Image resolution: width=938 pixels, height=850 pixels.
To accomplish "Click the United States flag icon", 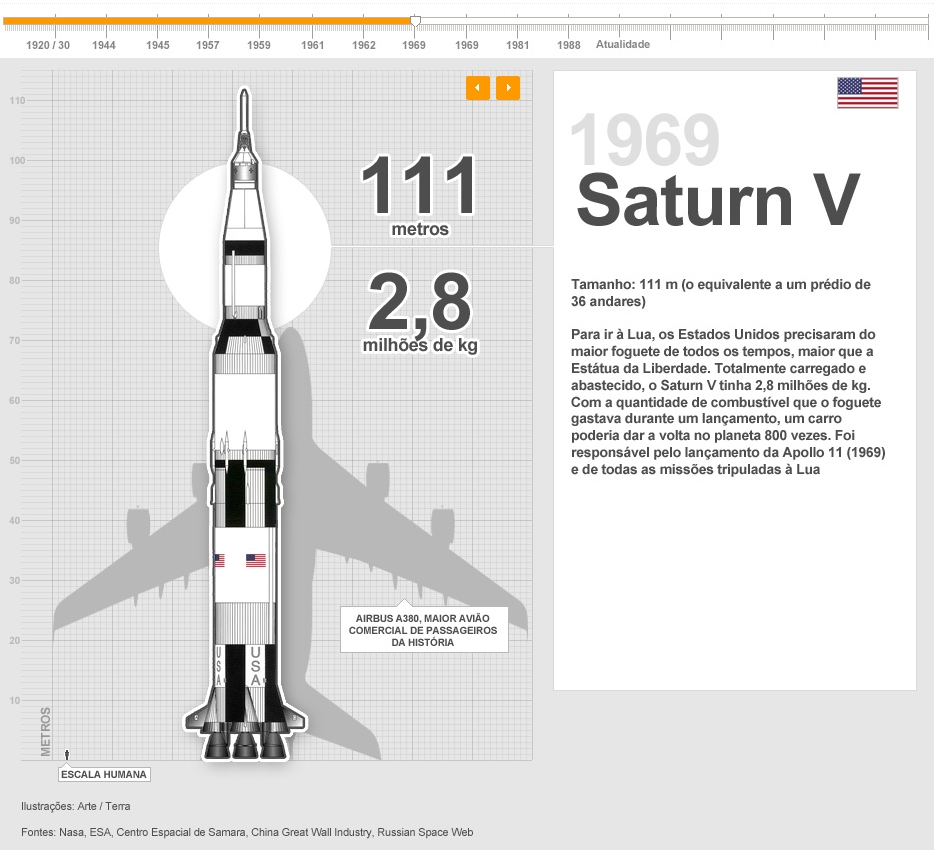I will [x=867, y=93].
